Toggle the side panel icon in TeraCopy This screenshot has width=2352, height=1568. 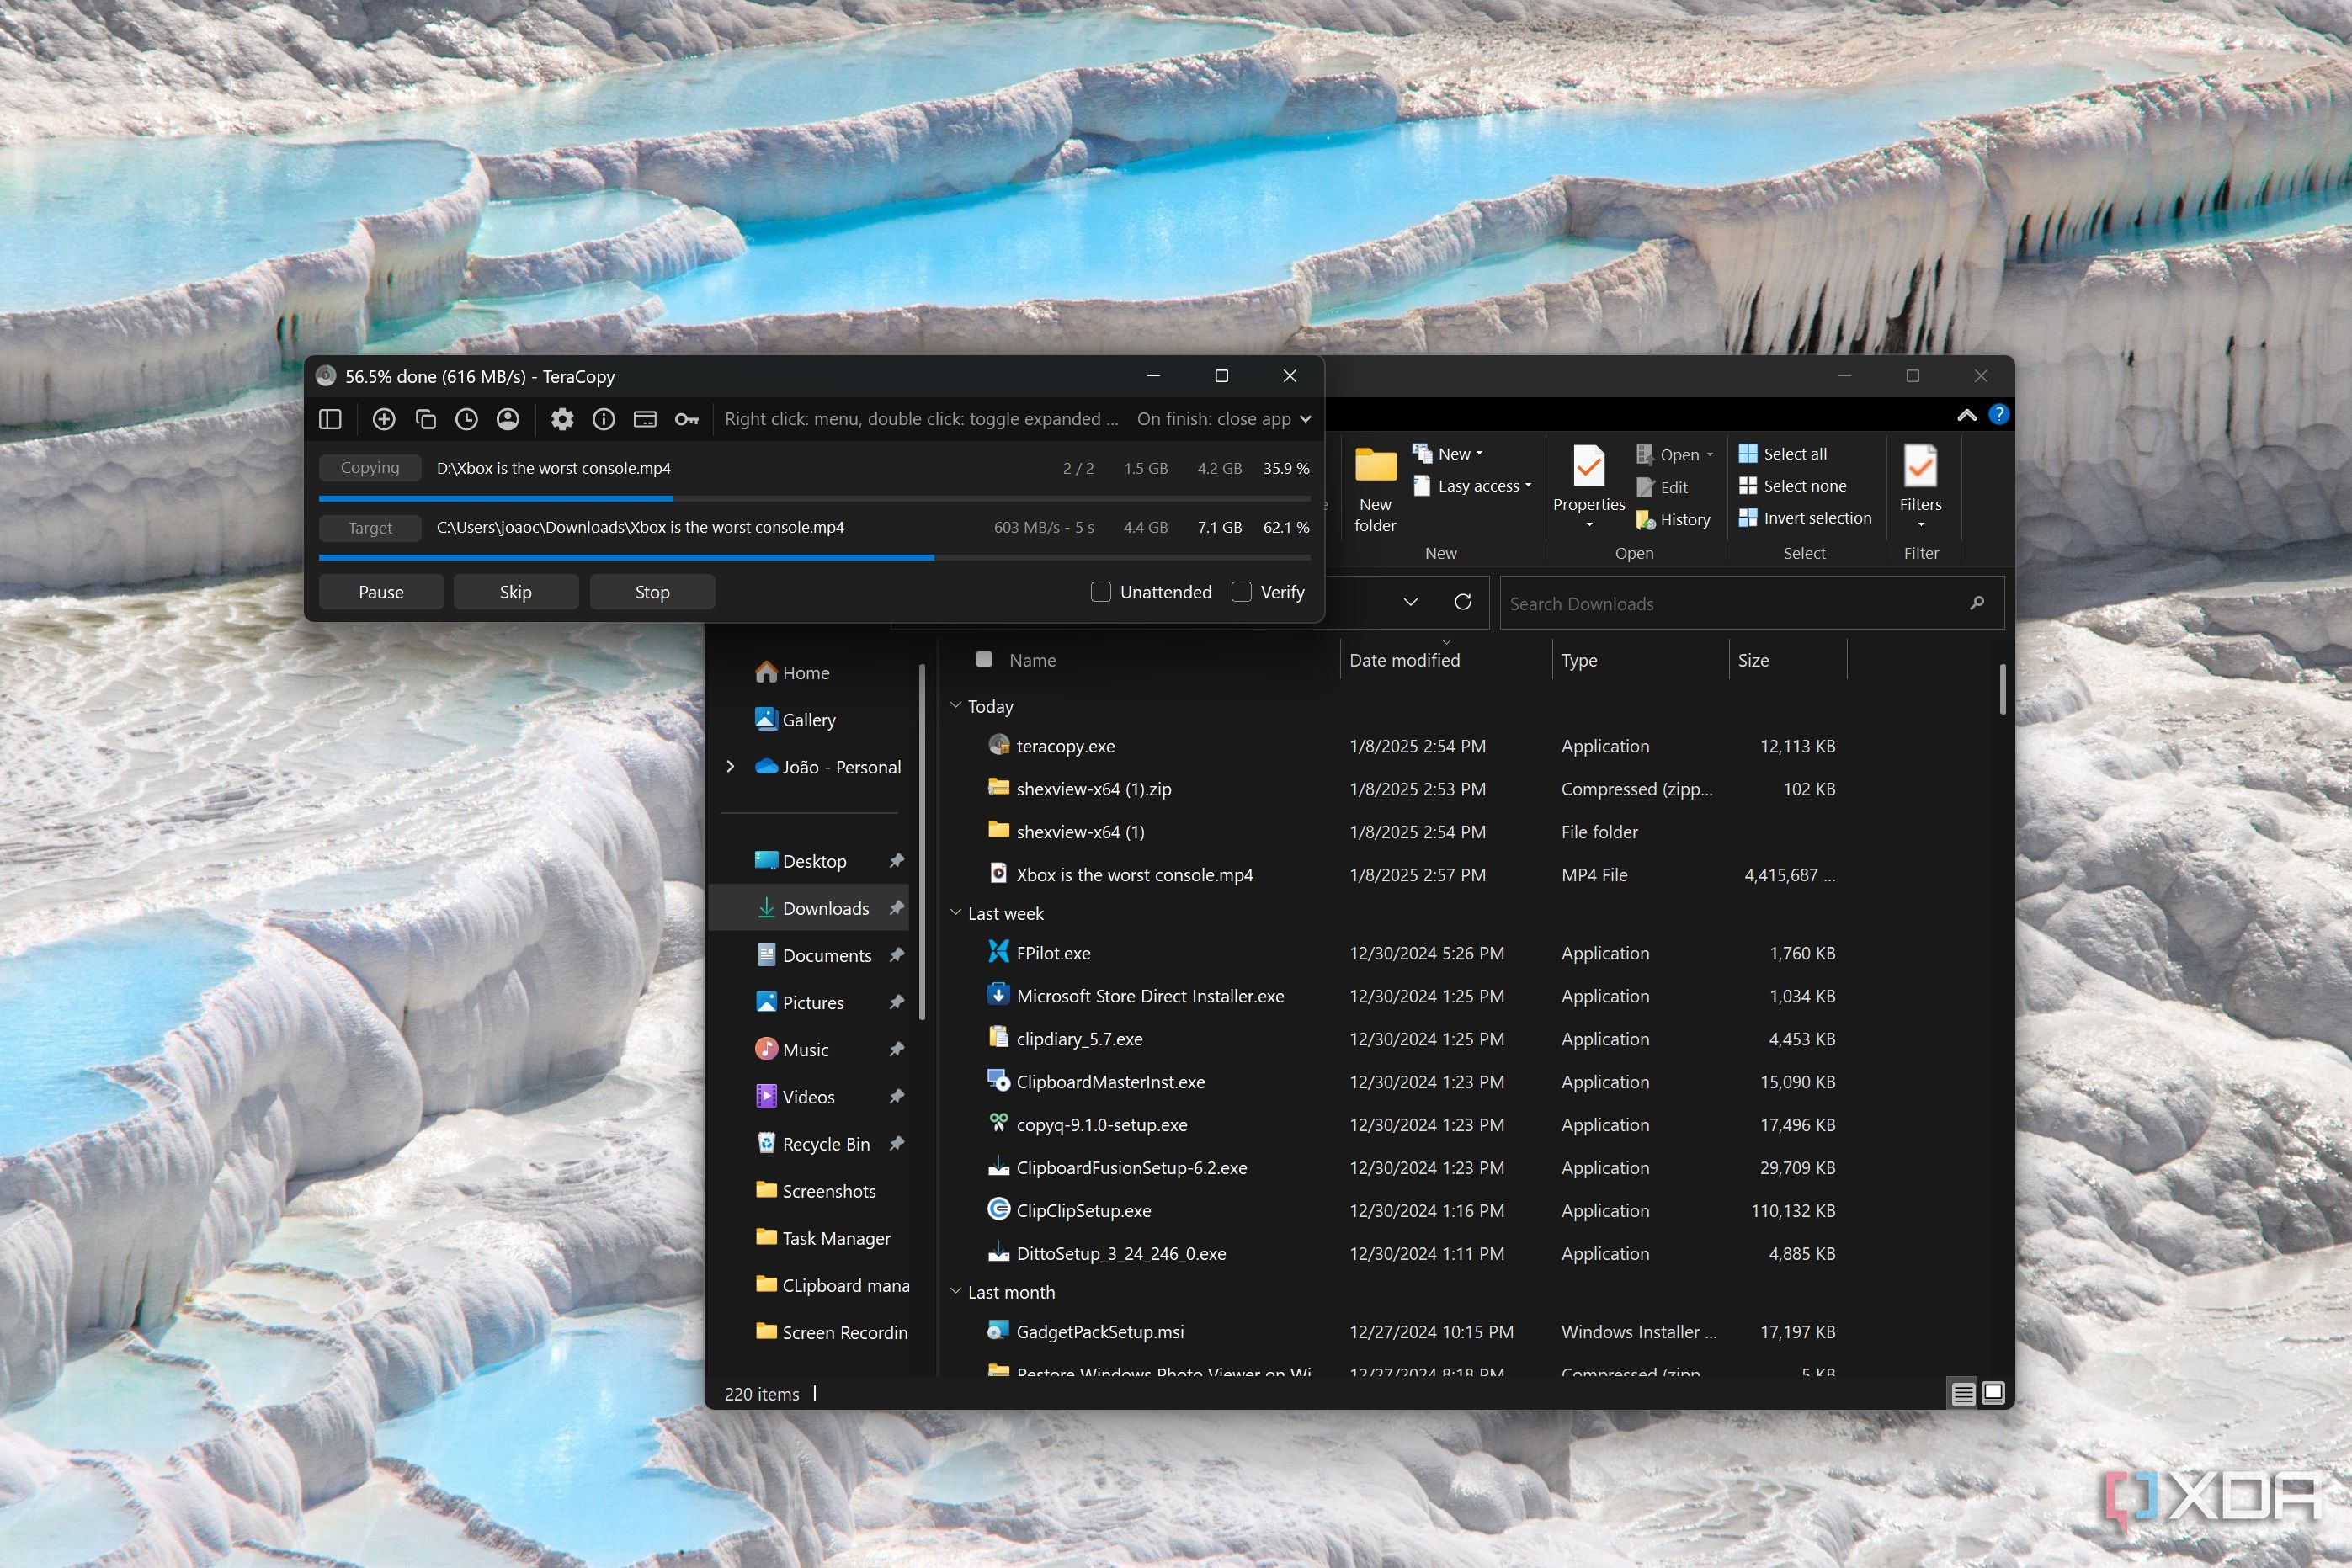point(330,419)
